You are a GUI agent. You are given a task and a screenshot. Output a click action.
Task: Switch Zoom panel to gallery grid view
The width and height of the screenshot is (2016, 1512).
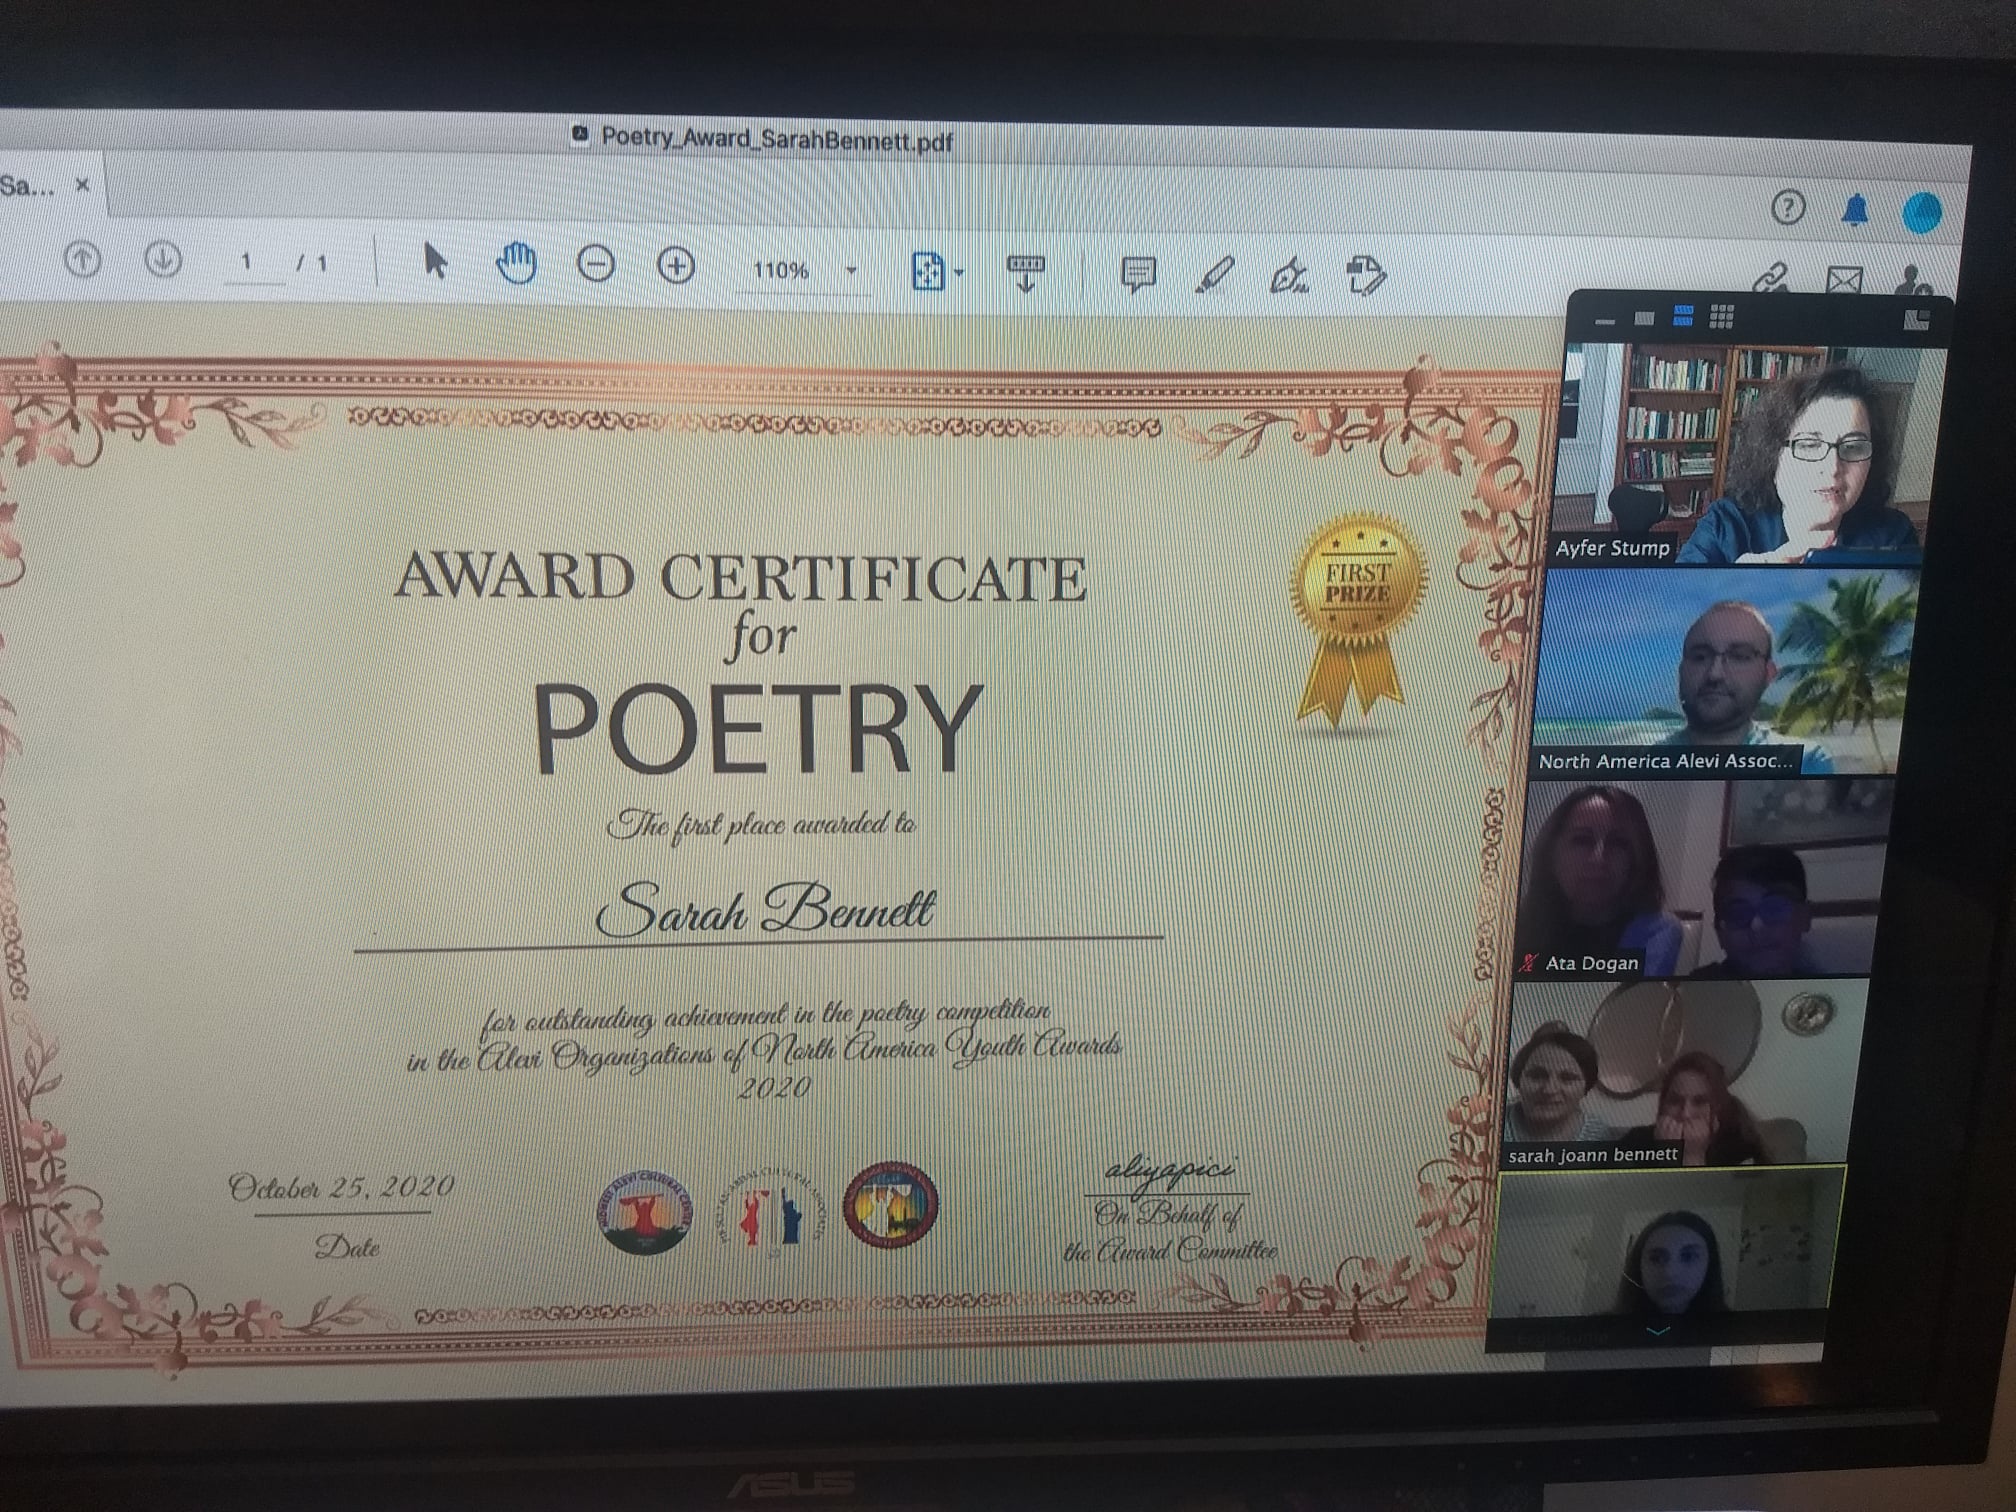[1721, 318]
